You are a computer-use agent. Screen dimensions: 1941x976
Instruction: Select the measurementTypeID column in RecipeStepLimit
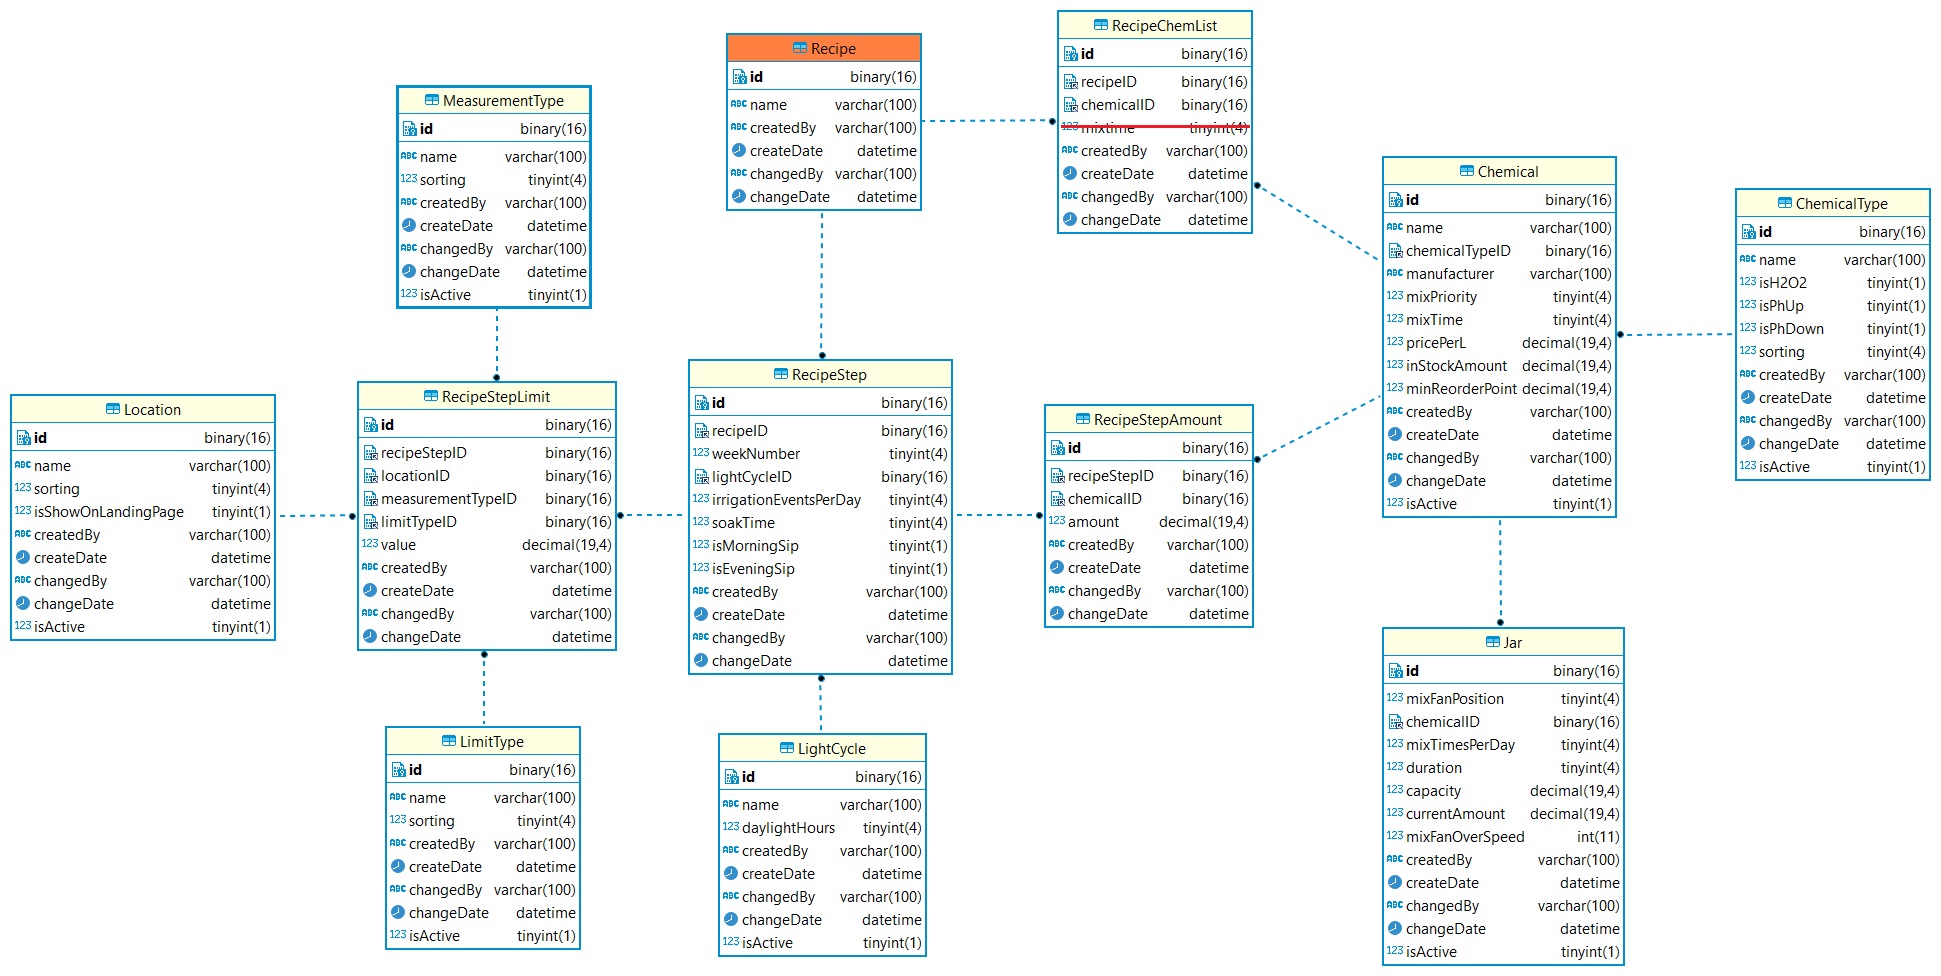click(448, 499)
